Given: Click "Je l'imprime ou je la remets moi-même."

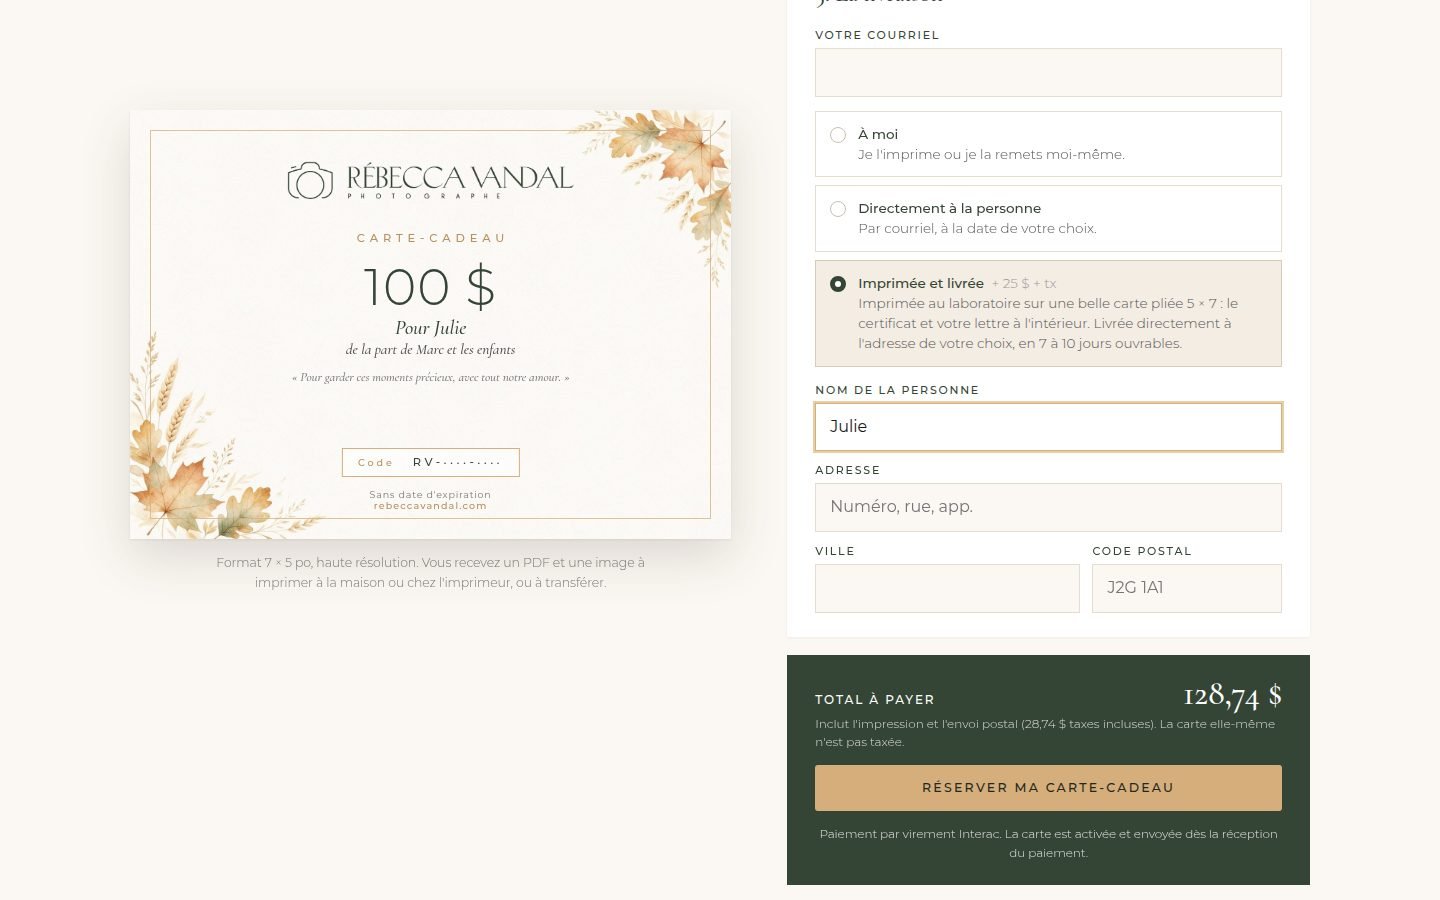Looking at the screenshot, I should 991,155.
